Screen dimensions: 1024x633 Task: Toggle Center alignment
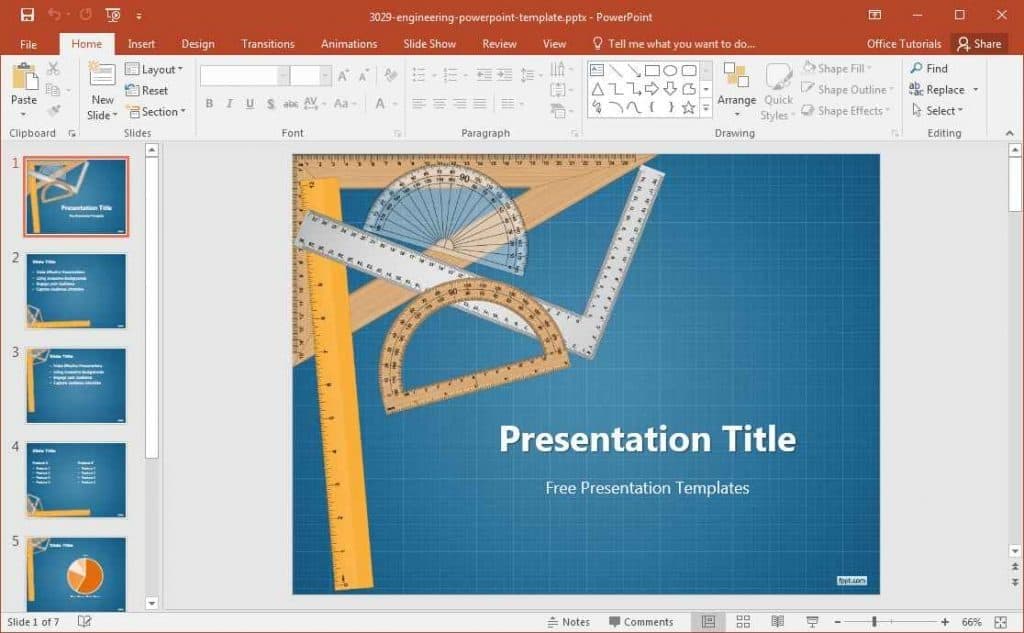(x=440, y=104)
